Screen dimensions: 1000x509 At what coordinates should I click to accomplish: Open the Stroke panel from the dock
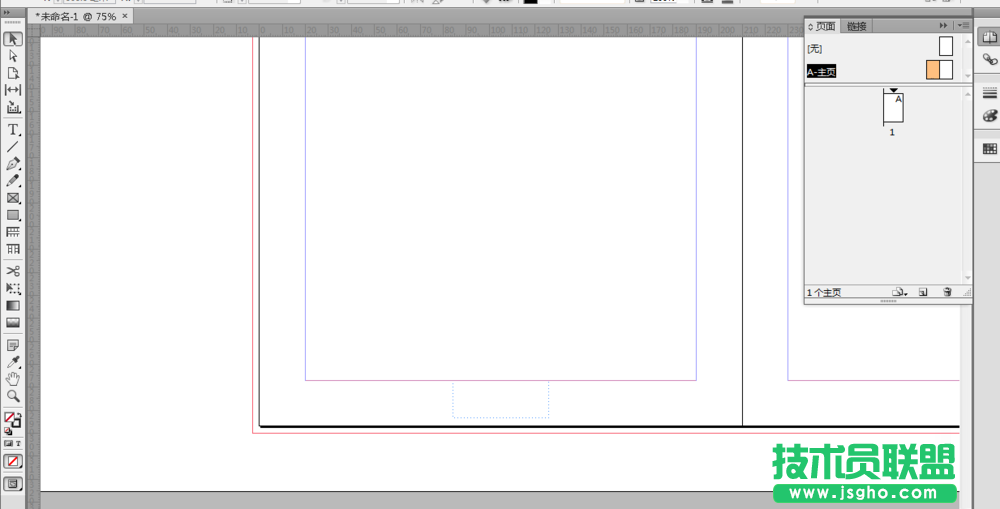coord(989,94)
